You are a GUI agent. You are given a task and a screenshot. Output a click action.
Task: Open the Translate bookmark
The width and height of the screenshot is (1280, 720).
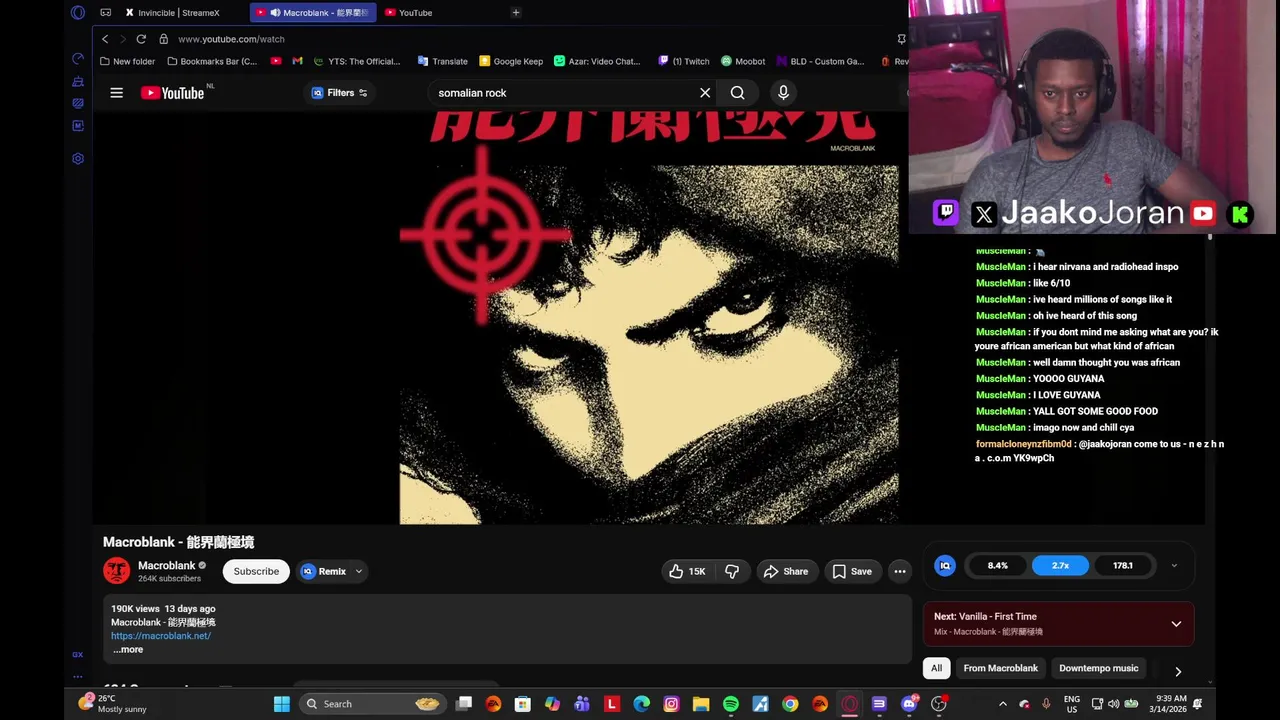(x=443, y=61)
